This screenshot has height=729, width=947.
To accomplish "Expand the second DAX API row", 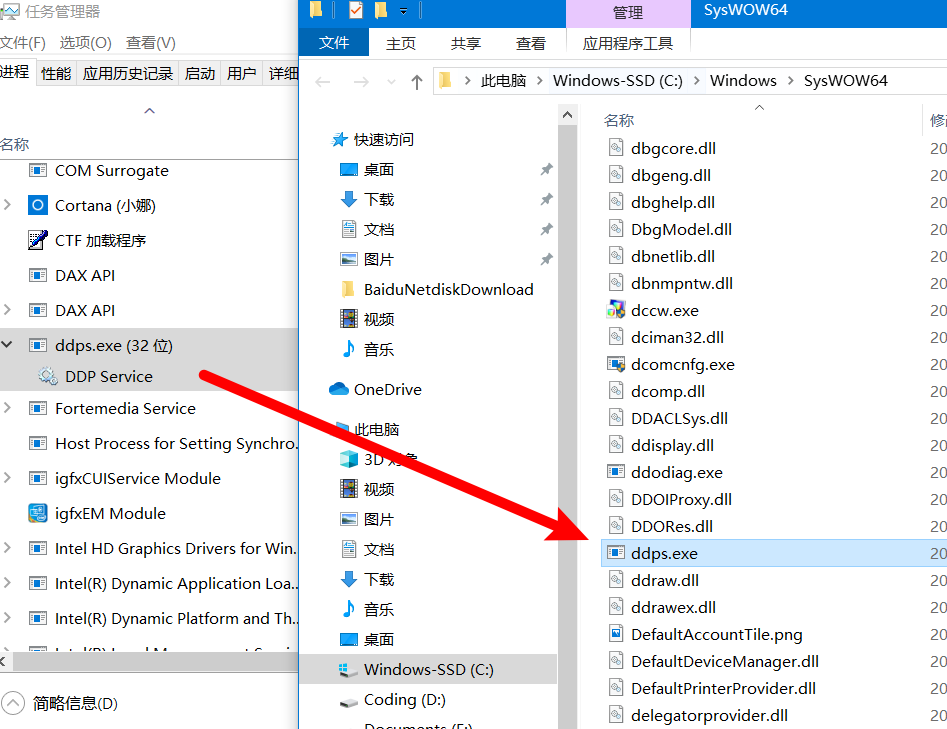I will click(x=7, y=310).
